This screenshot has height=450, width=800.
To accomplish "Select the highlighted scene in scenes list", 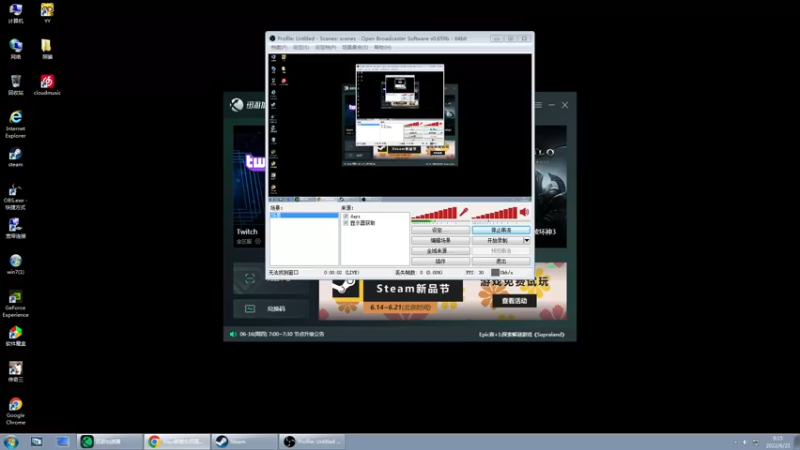I will pos(304,215).
